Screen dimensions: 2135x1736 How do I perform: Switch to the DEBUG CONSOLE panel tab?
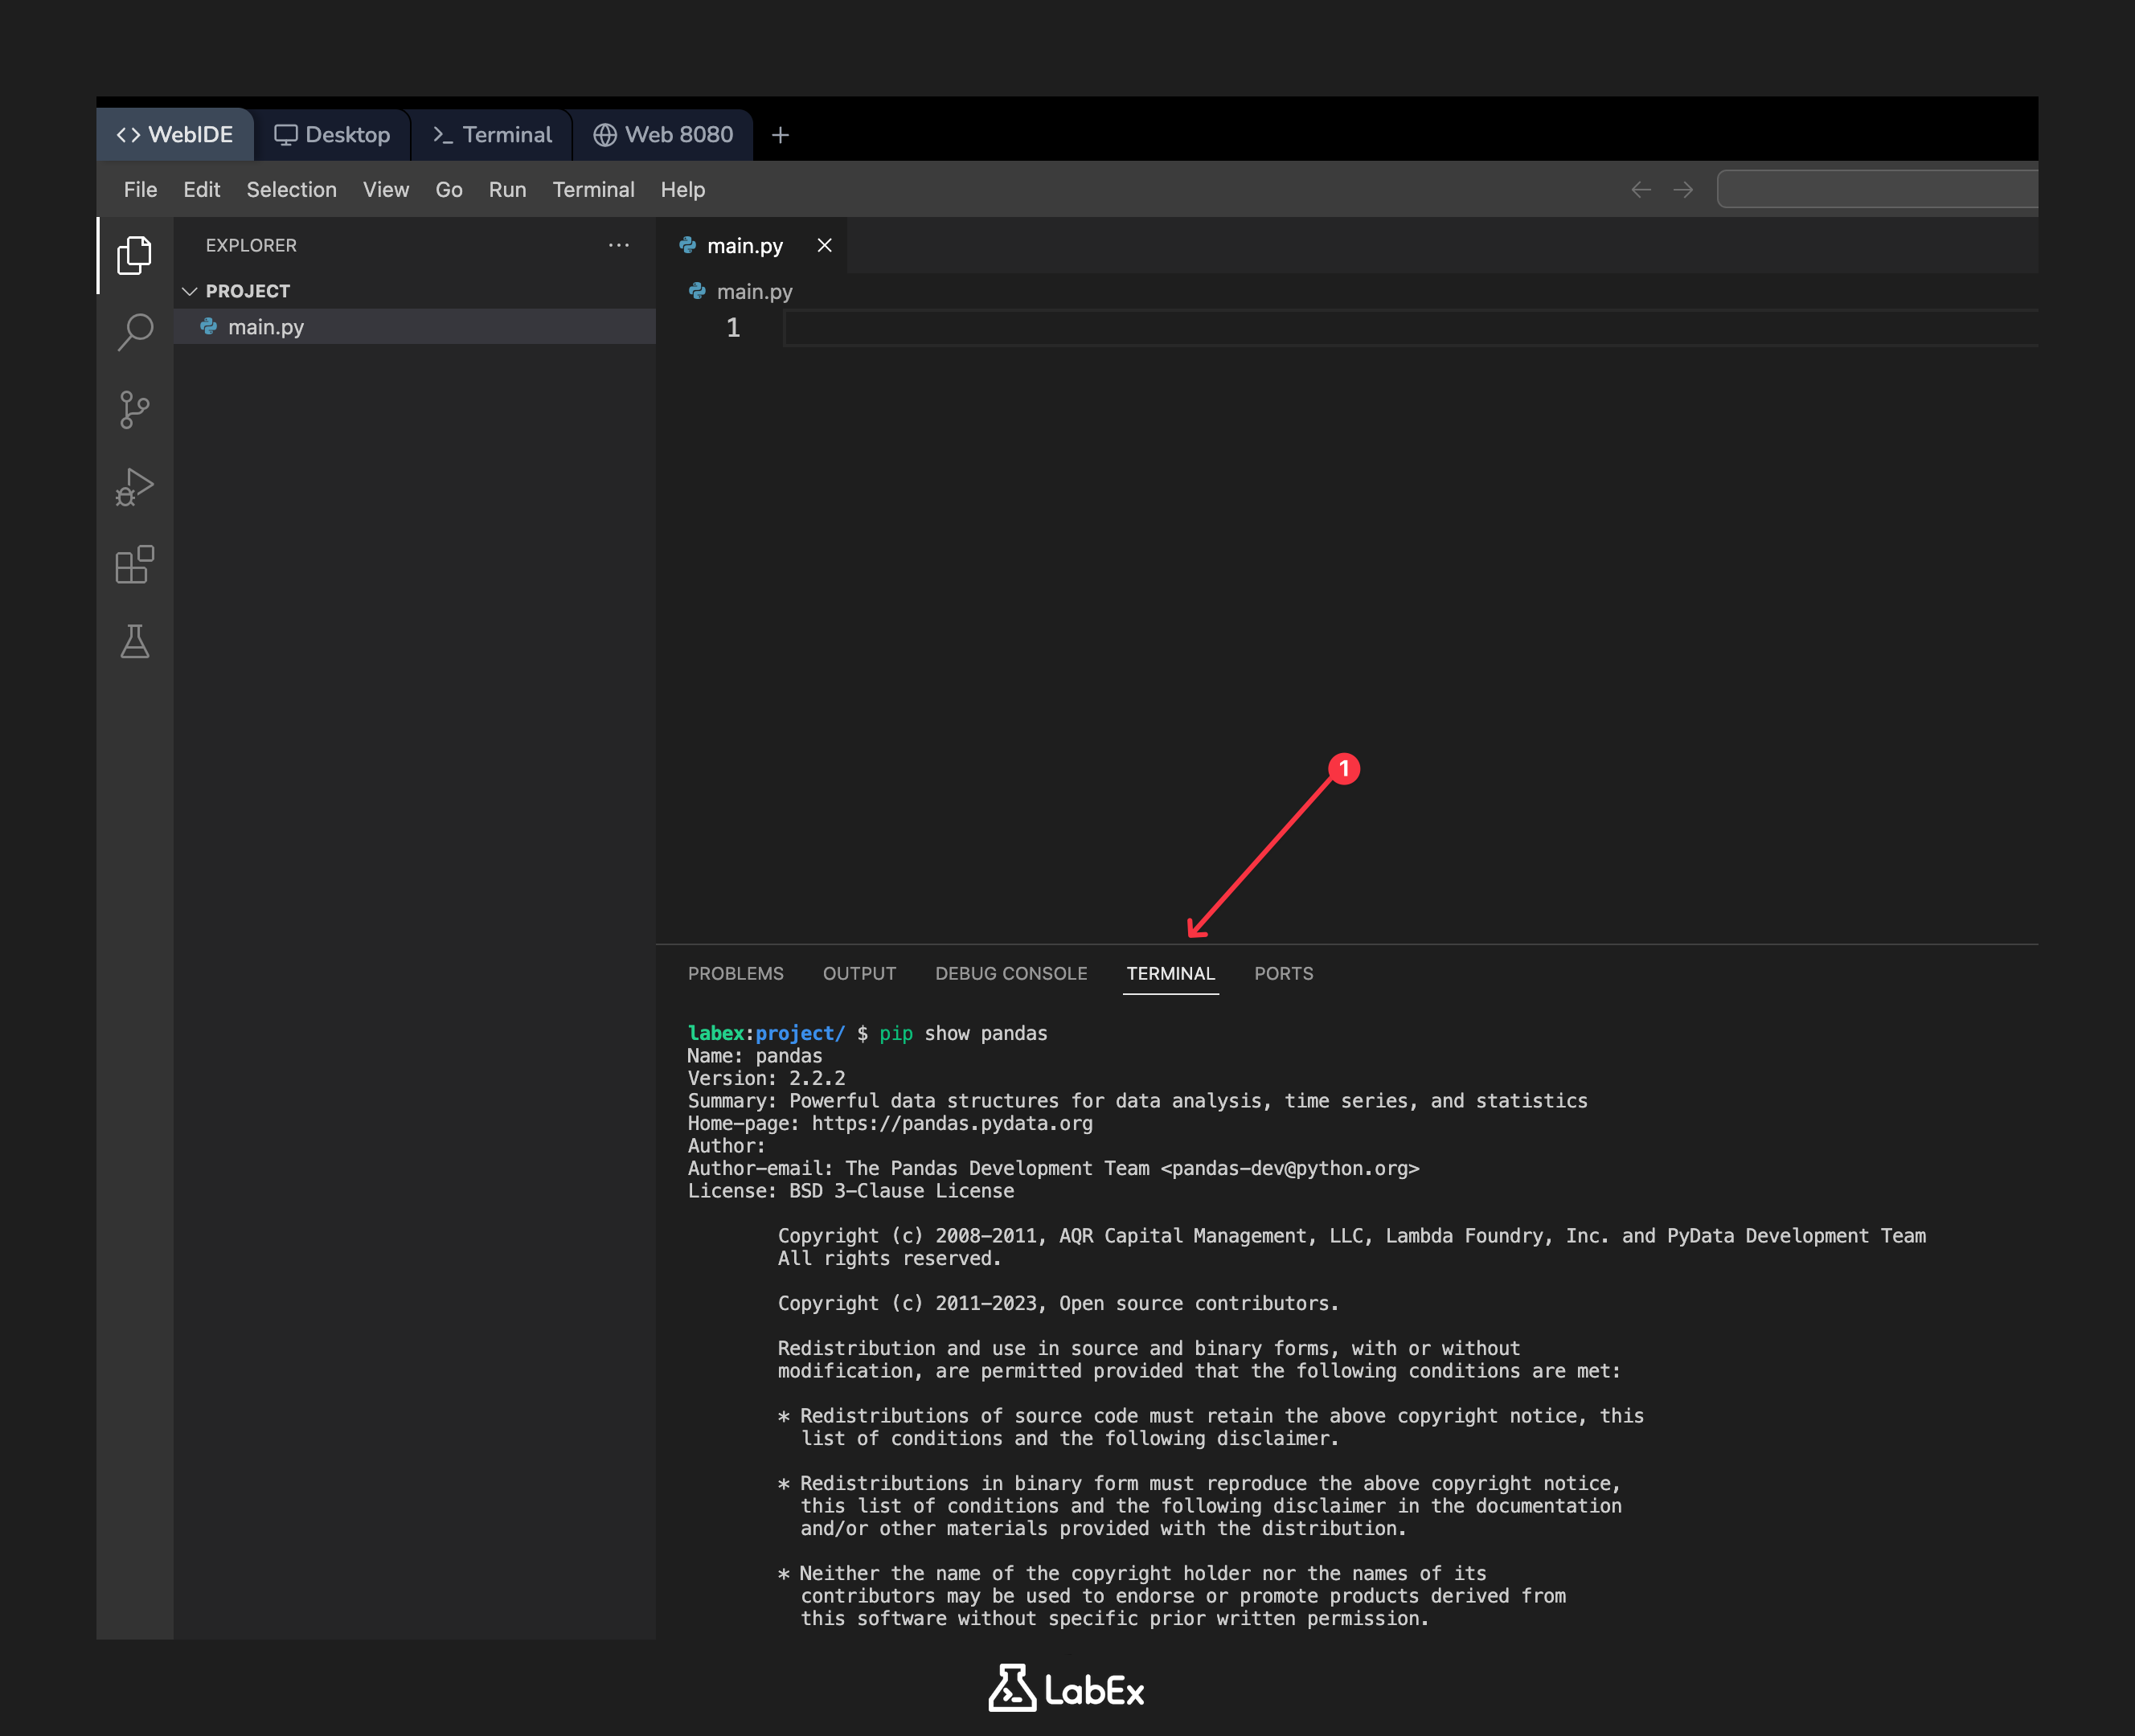point(1011,973)
